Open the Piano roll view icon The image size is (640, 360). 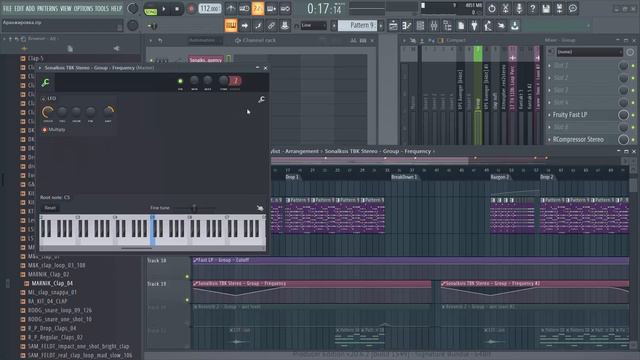pos(407,26)
